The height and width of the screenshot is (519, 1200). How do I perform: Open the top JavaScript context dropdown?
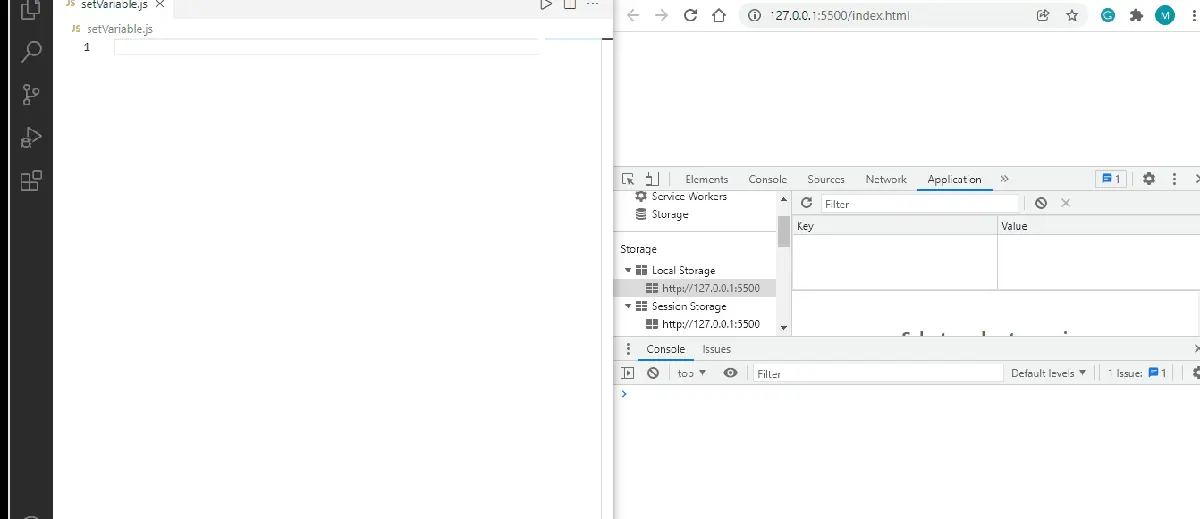[691, 373]
